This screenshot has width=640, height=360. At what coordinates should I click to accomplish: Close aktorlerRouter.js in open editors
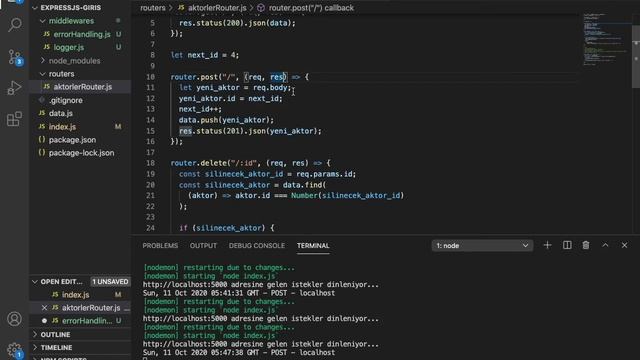tap(44, 308)
